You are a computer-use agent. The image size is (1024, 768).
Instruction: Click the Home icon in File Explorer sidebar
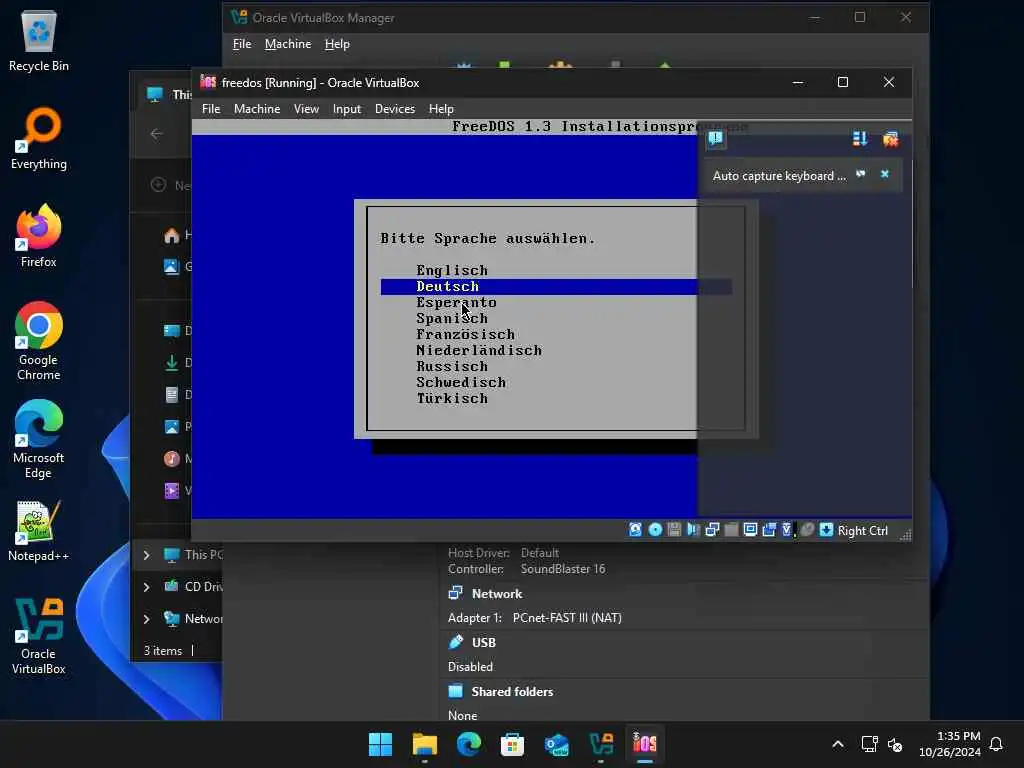click(172, 235)
